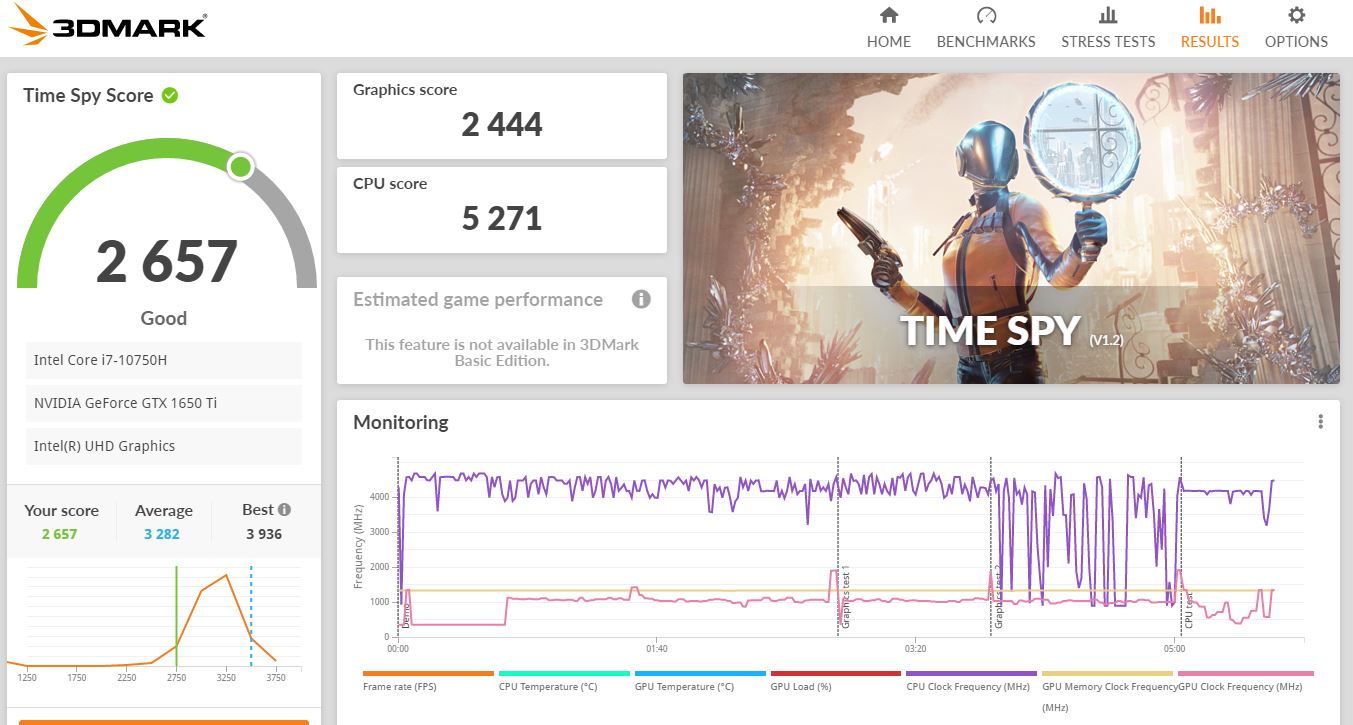Open the OPTIONS tab

pyautogui.click(x=1296, y=28)
